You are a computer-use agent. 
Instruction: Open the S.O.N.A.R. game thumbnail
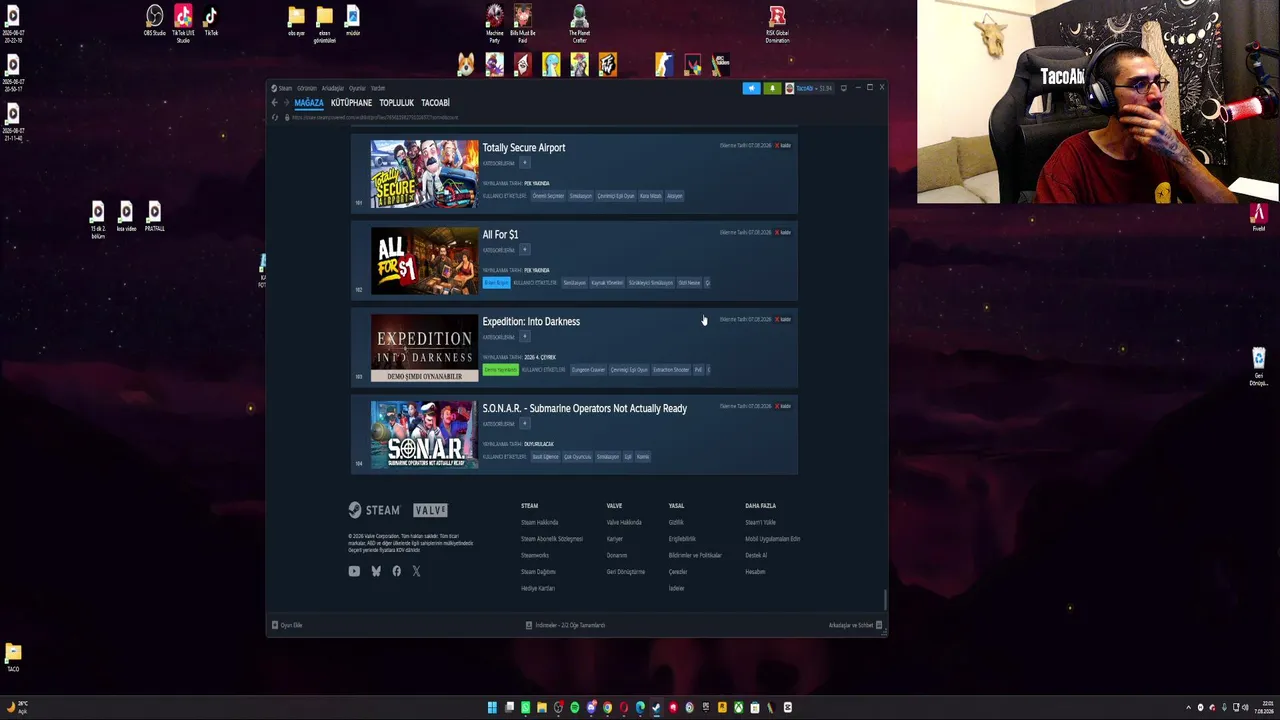[x=425, y=435]
